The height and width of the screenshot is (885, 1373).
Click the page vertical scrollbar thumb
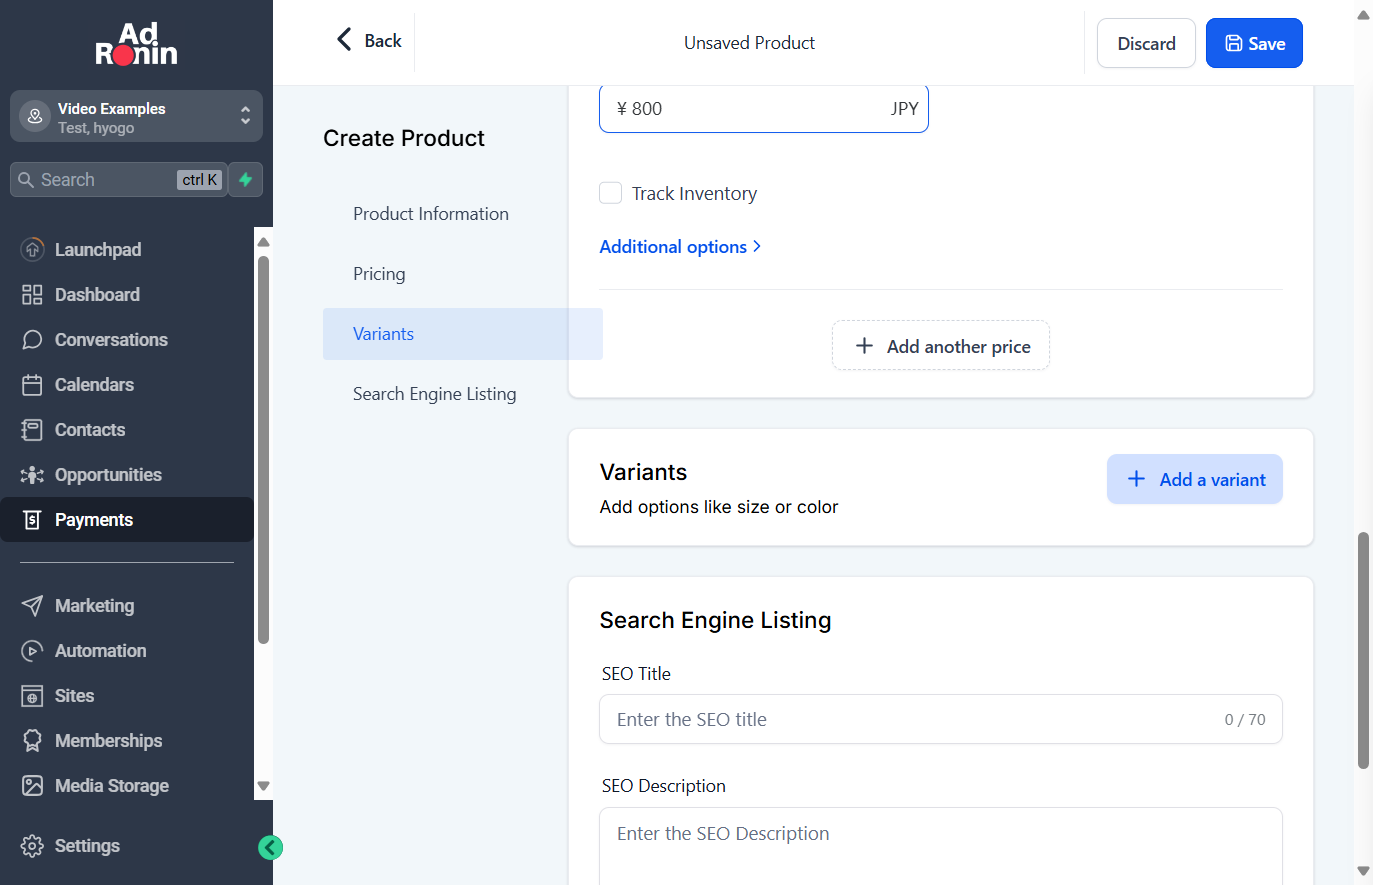1363,650
